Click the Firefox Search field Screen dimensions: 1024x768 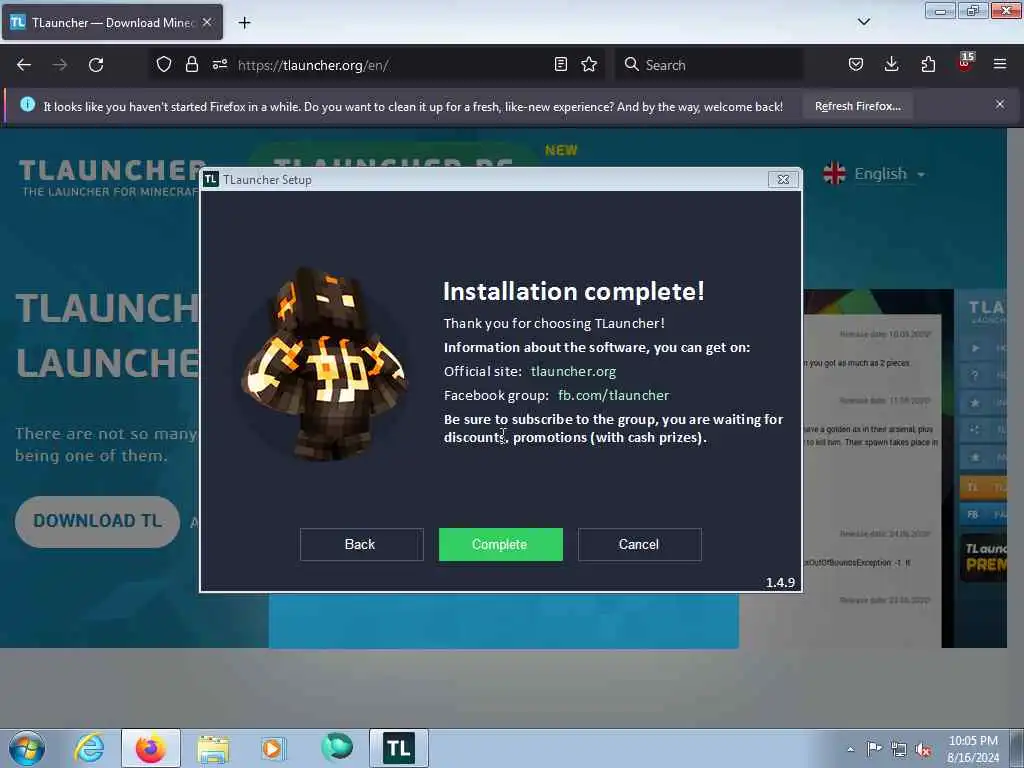click(x=709, y=65)
